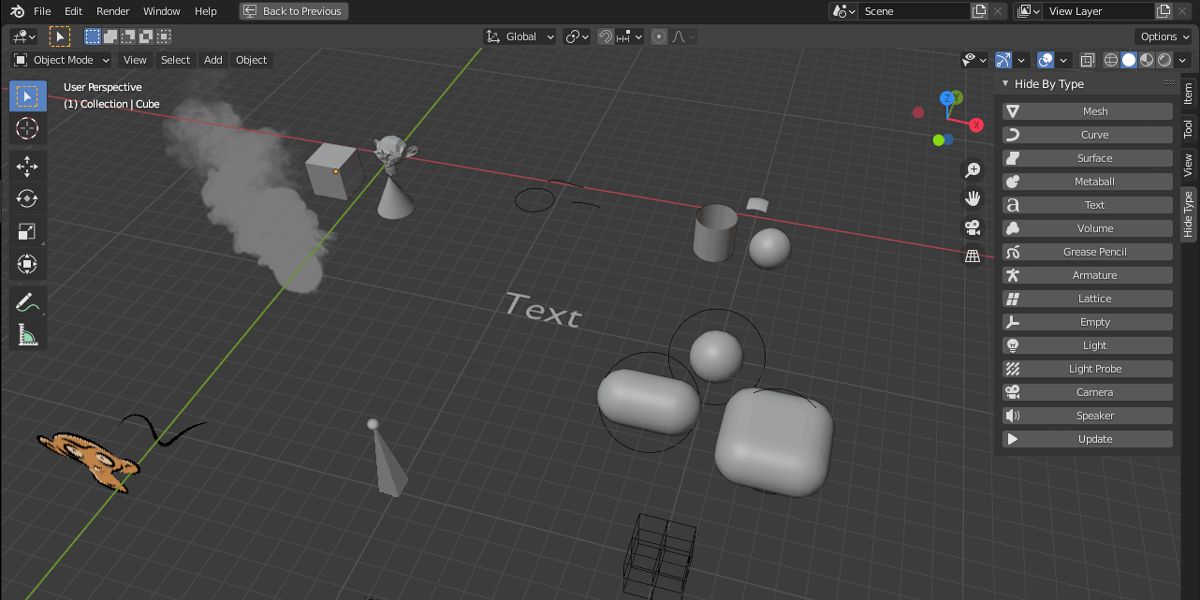Open the Help menu
The height and width of the screenshot is (600, 1200).
click(x=205, y=11)
